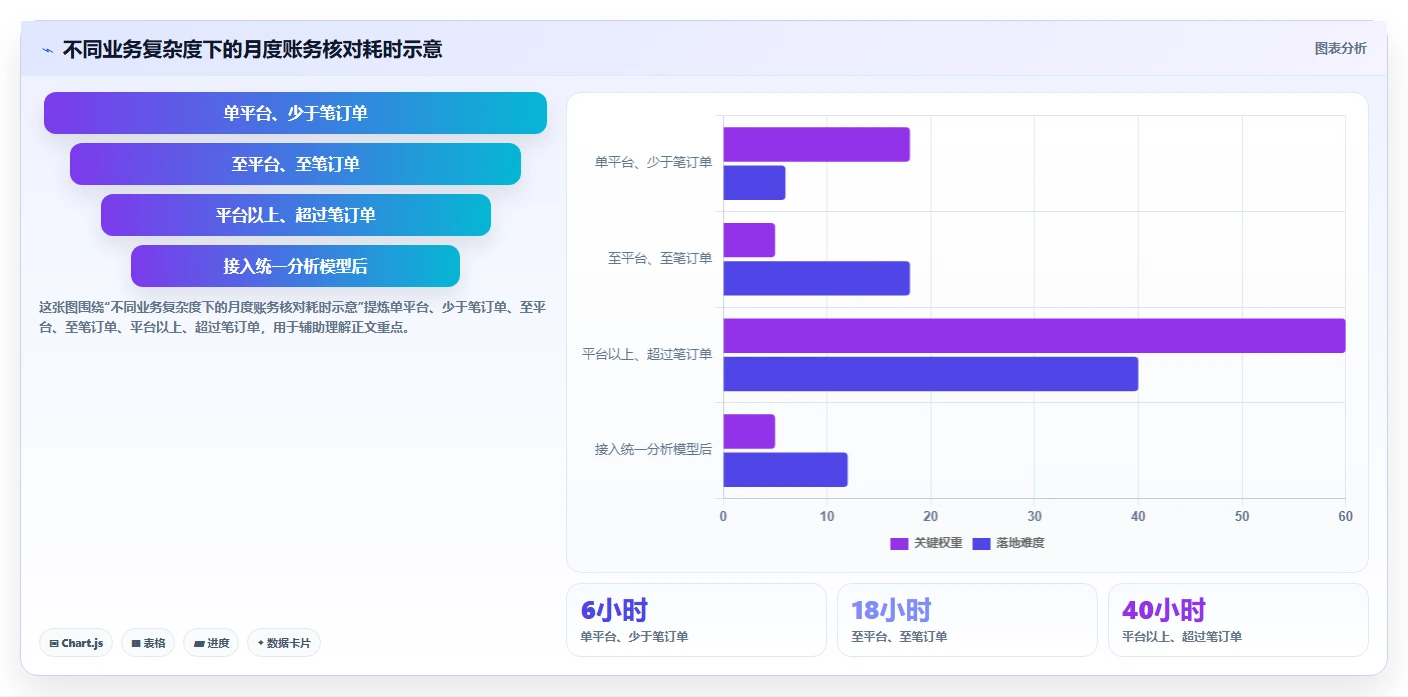Click the blue 落地难度 bar for 接入统一分析模型后

[785, 470]
